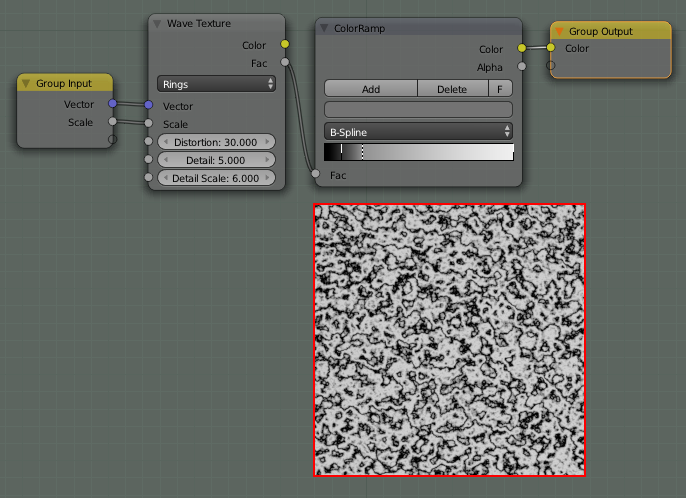Increase Detail Scale with right arrow
The image size is (686, 498).
pyautogui.click(x=267, y=178)
